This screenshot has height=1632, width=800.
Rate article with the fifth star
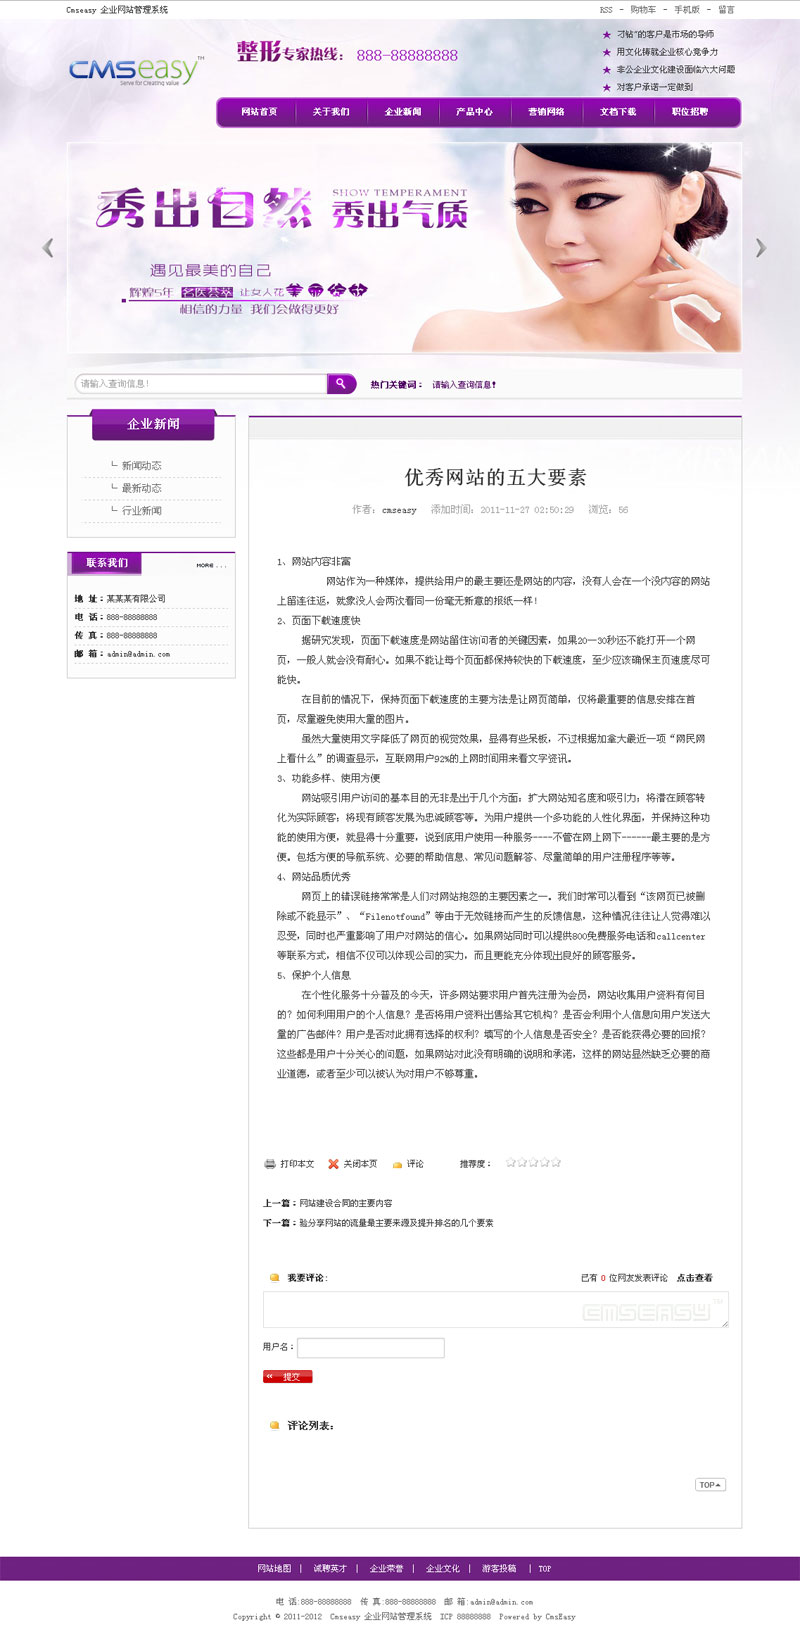556,1163
